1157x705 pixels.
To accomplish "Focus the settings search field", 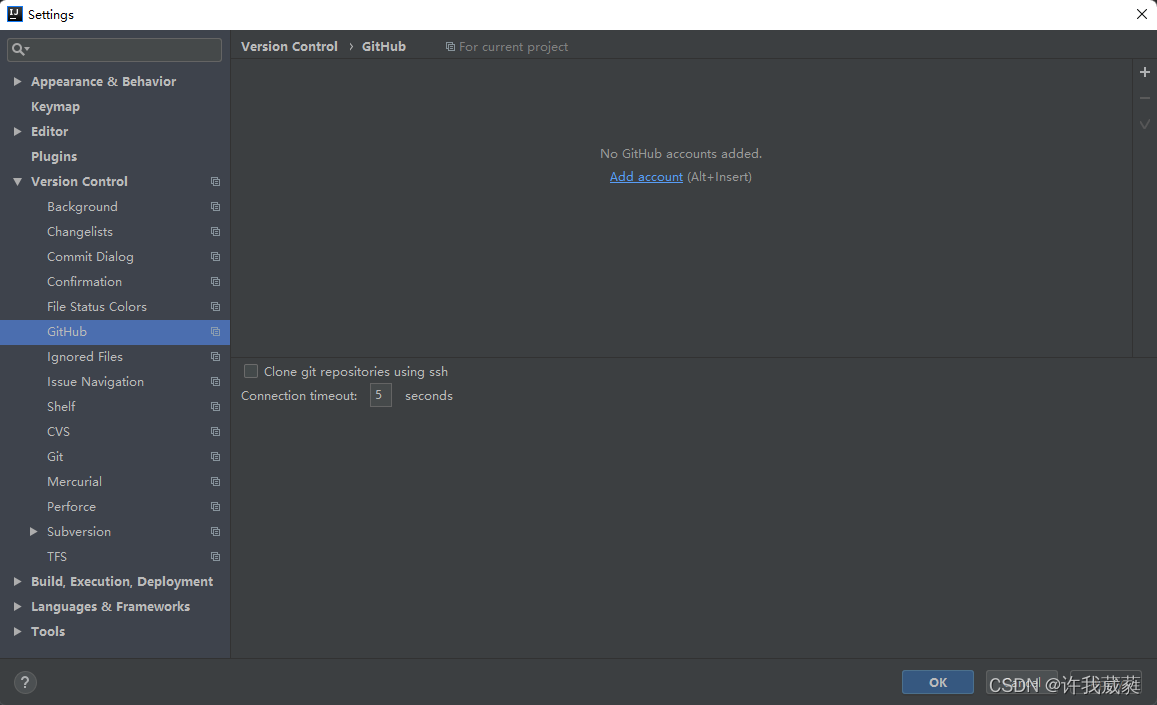I will [114, 49].
